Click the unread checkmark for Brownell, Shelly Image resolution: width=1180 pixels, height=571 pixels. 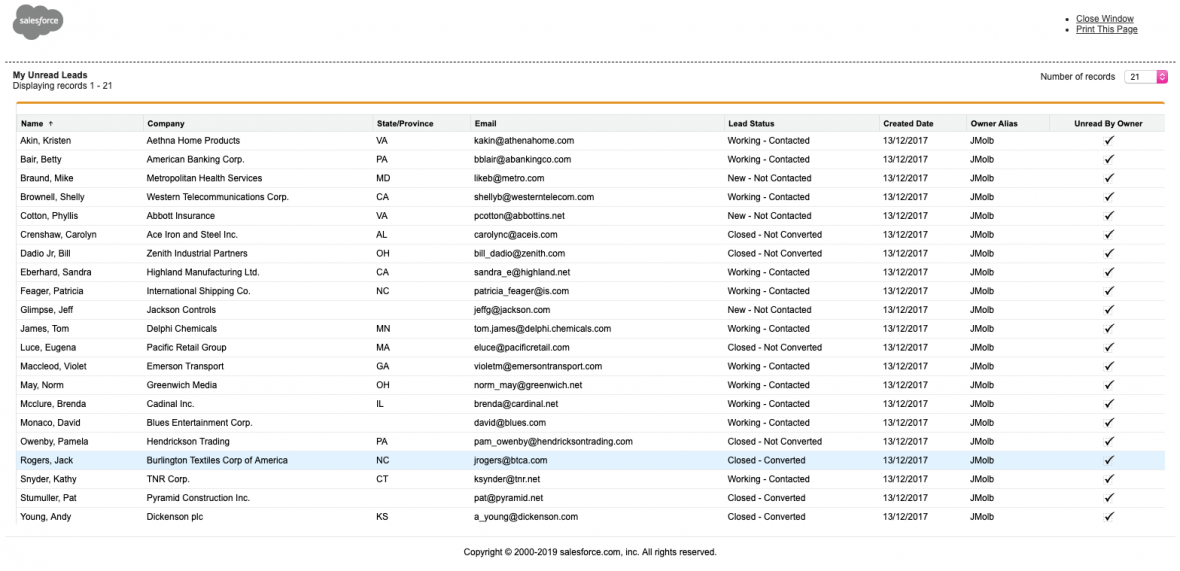point(1109,197)
